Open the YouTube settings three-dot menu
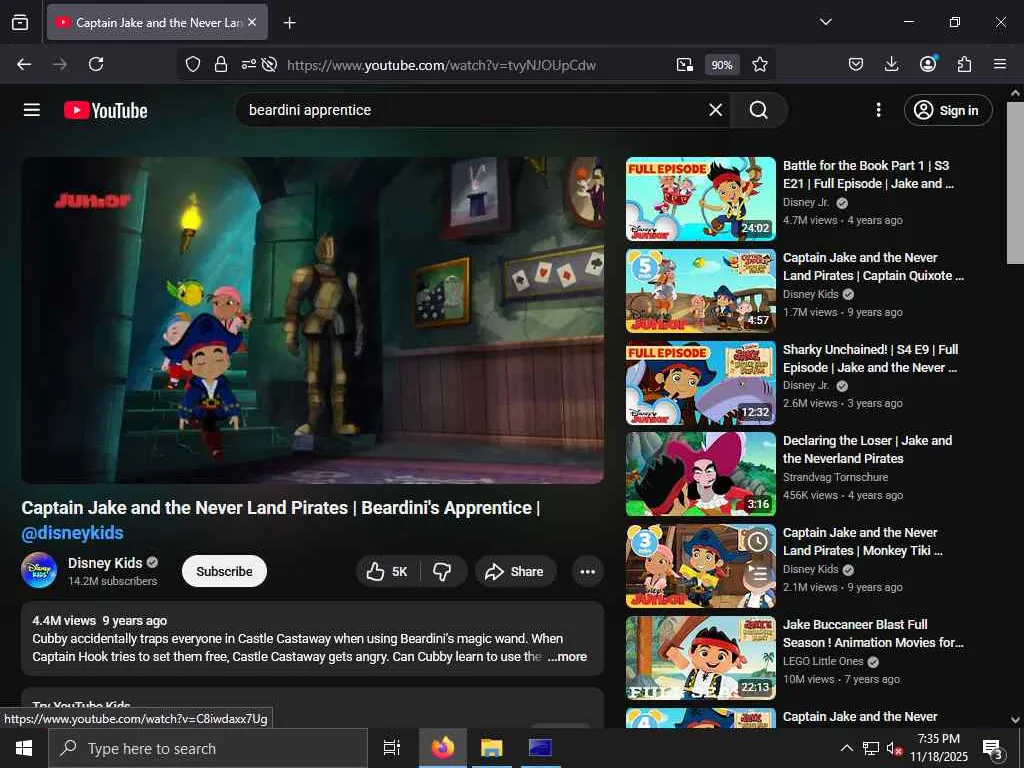1024x768 pixels. (x=878, y=110)
